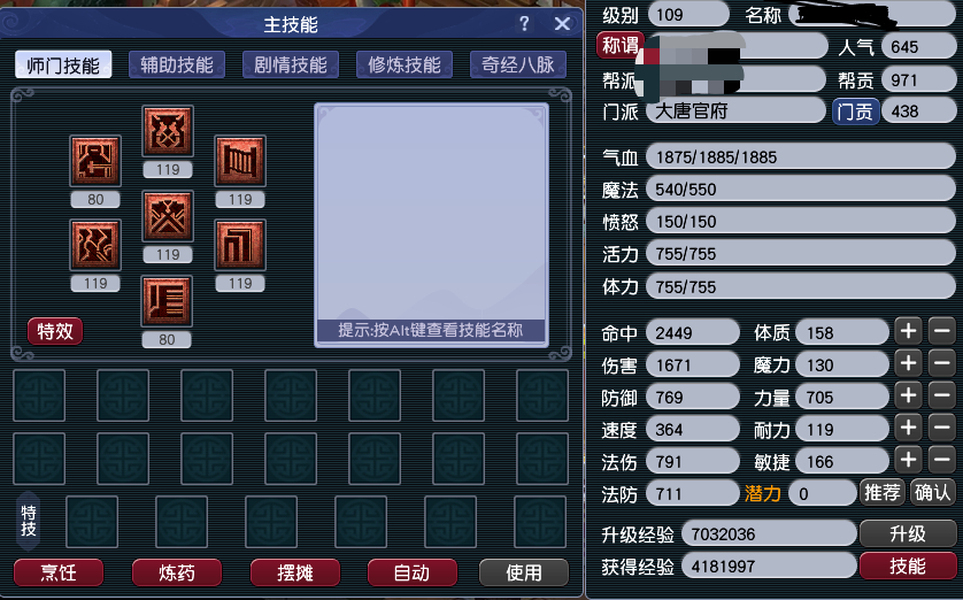Pick the double-arch gate skill icon
The image size is (963, 600).
(x=240, y=245)
